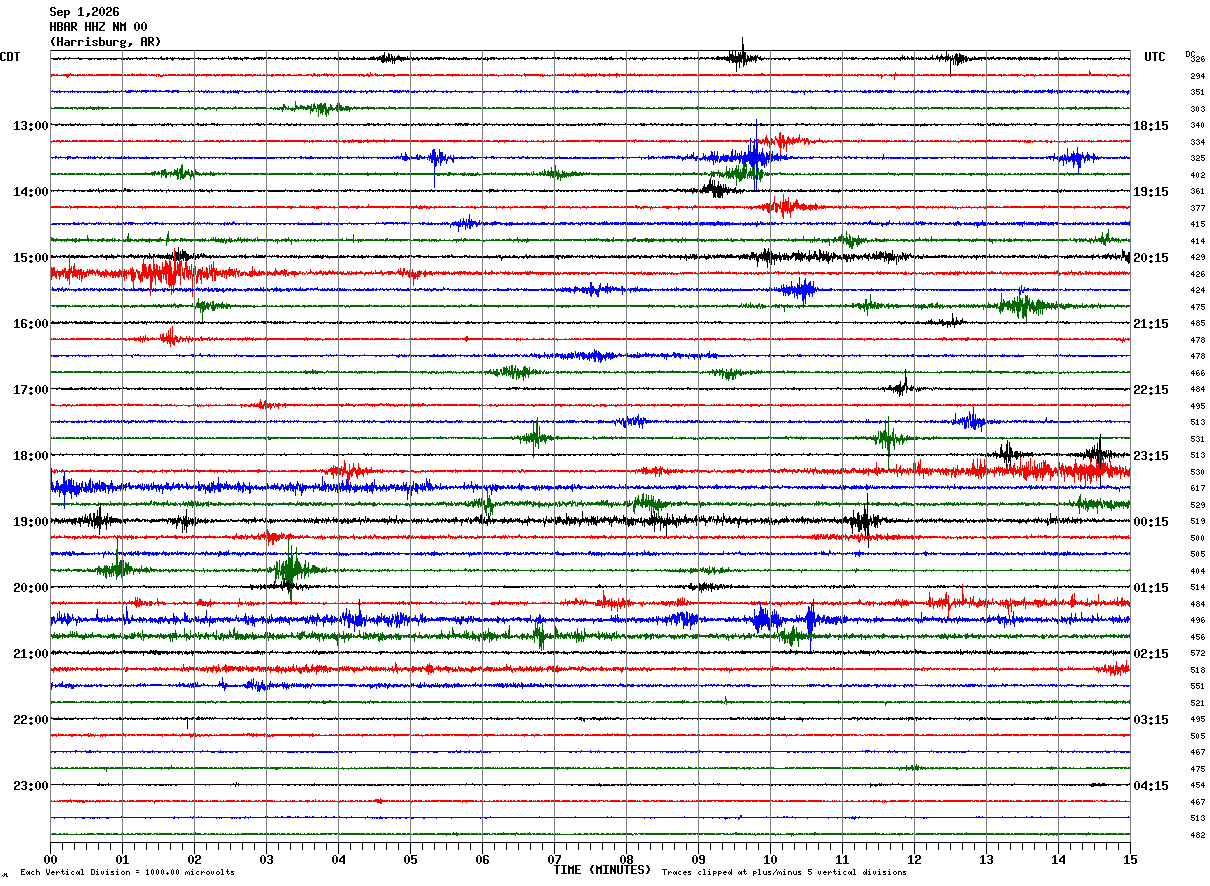
Task: Click the vertical division microvolts scale note
Action: (127, 872)
